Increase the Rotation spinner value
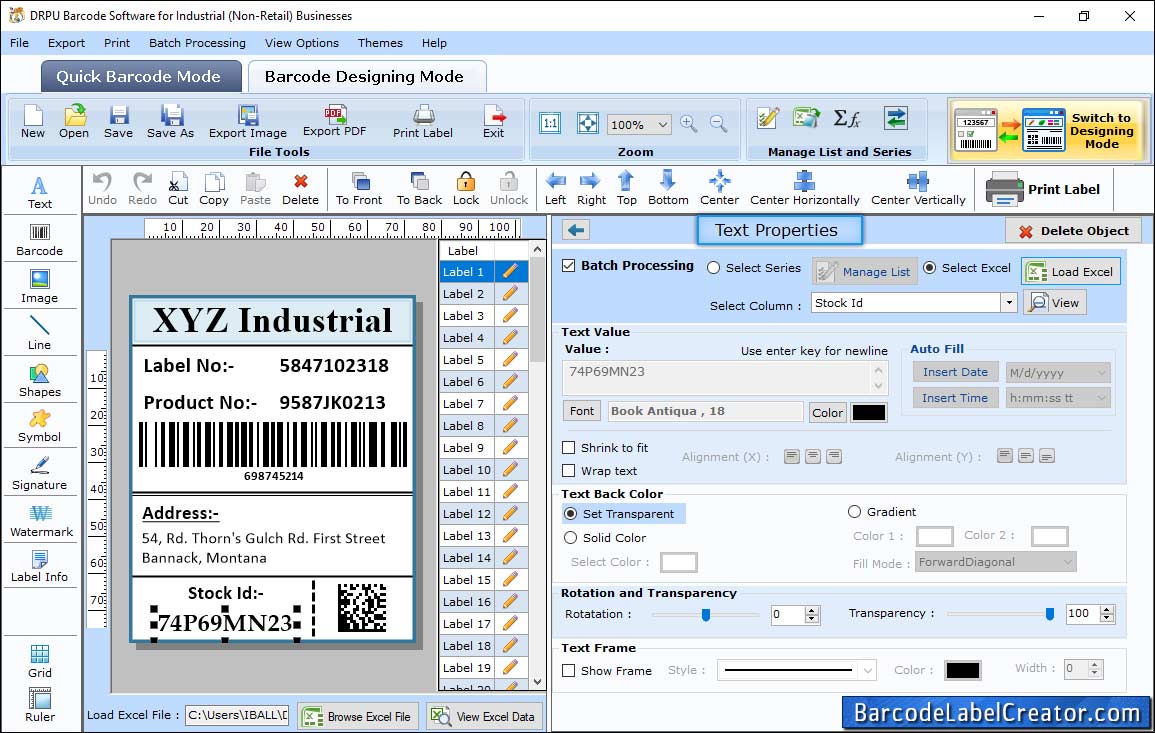Image resolution: width=1155 pixels, height=733 pixels. (x=812, y=610)
